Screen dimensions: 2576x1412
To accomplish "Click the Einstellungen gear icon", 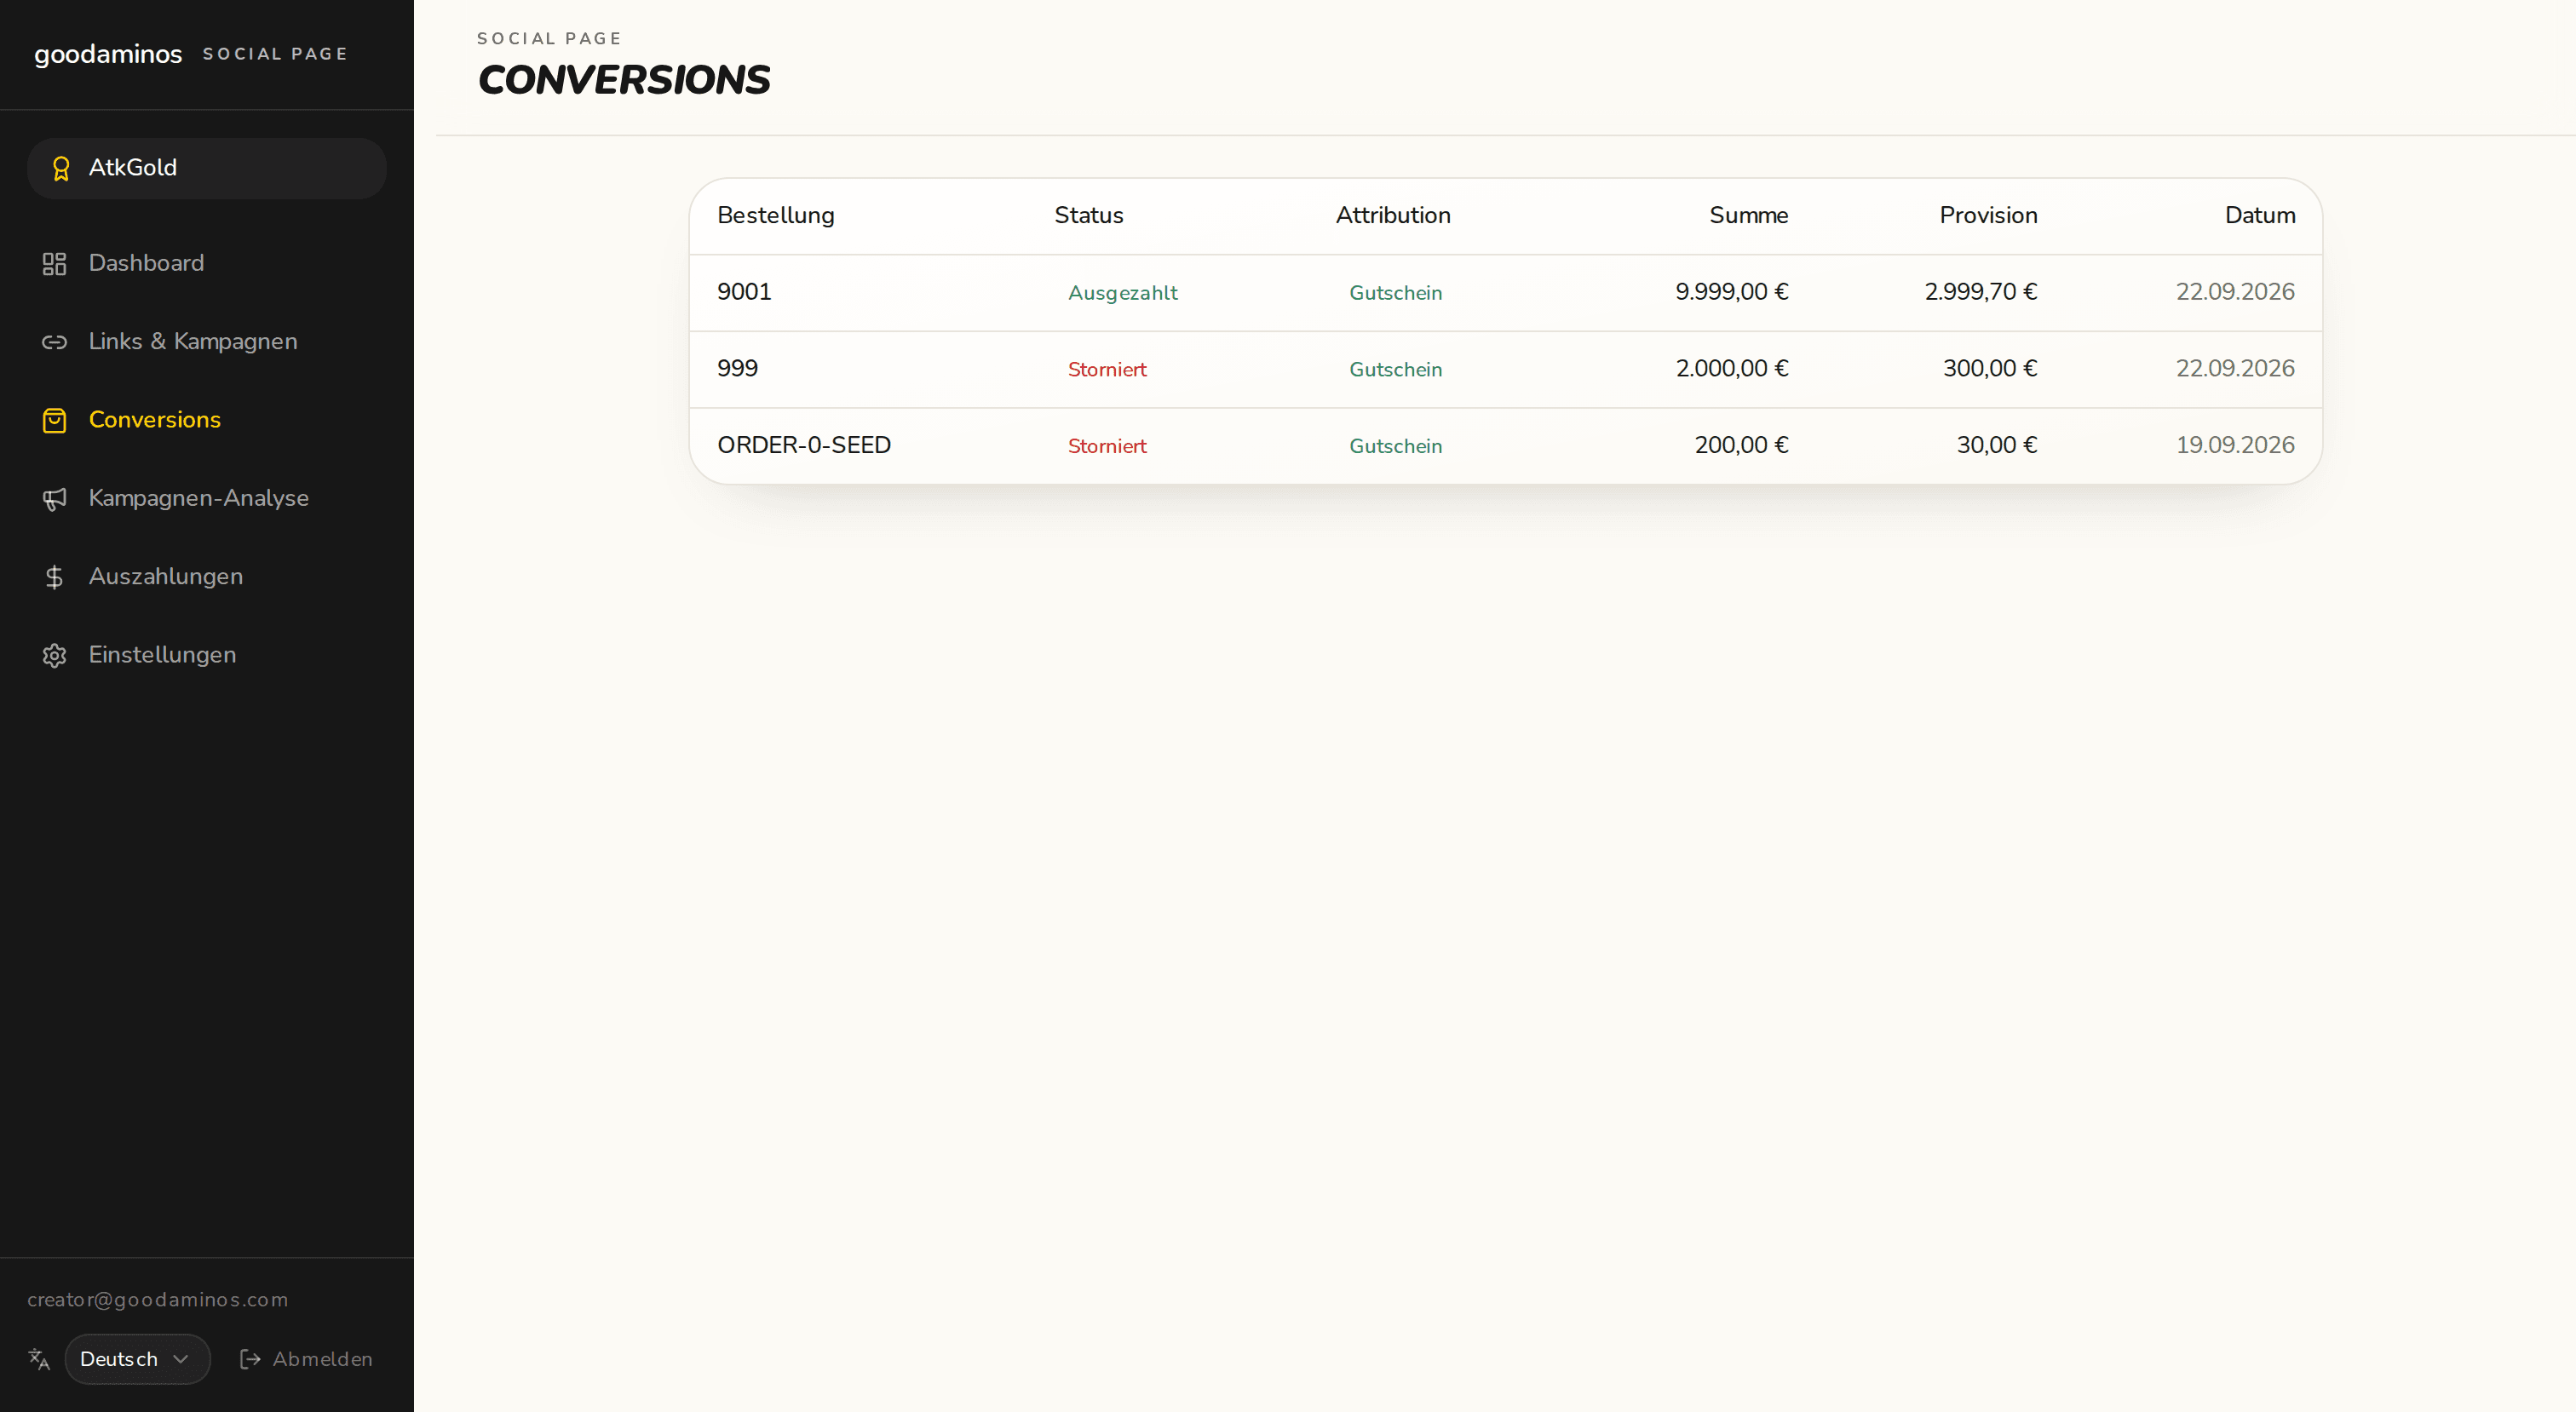I will (x=54, y=655).
